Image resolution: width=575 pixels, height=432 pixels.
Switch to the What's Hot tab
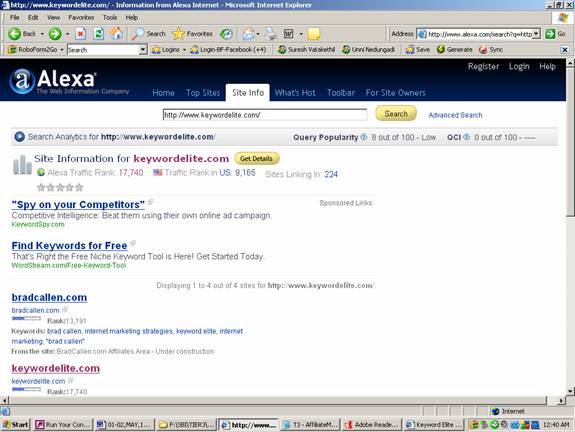pos(295,93)
